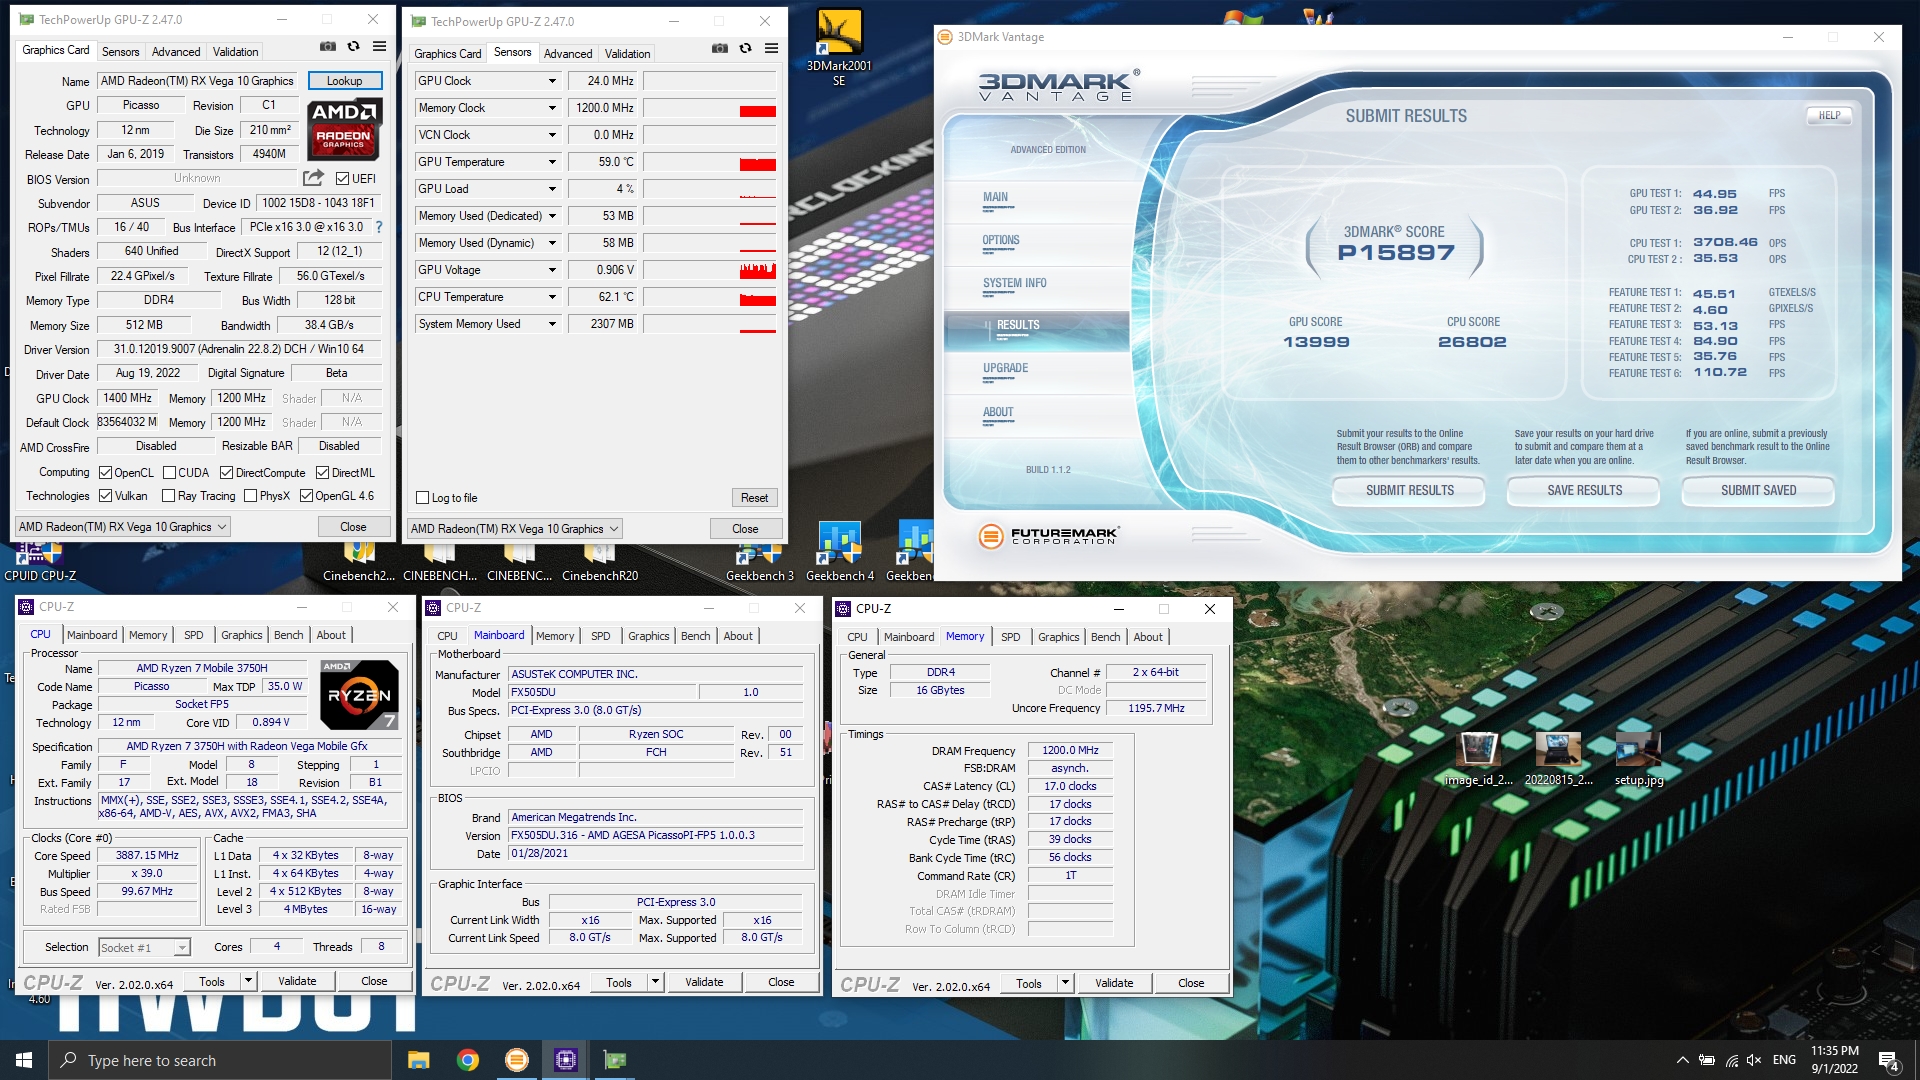Screen dimensions: 1920x1080
Task: Open the setup.jpg desktop file
Action: coord(1638,759)
